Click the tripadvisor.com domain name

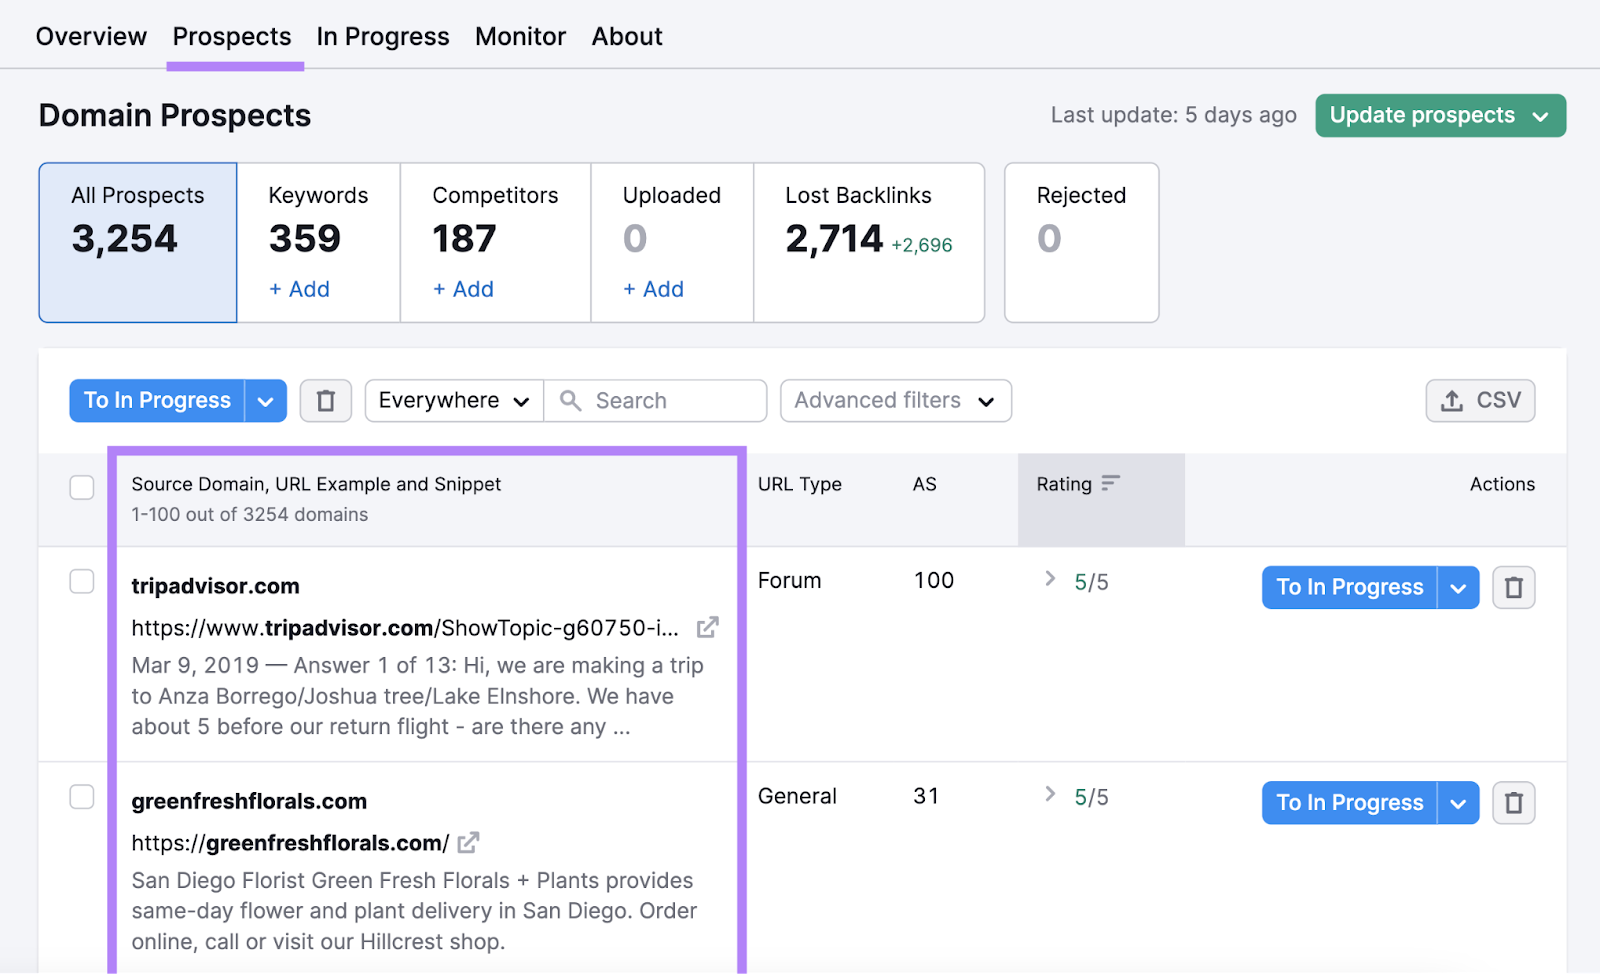click(x=215, y=586)
